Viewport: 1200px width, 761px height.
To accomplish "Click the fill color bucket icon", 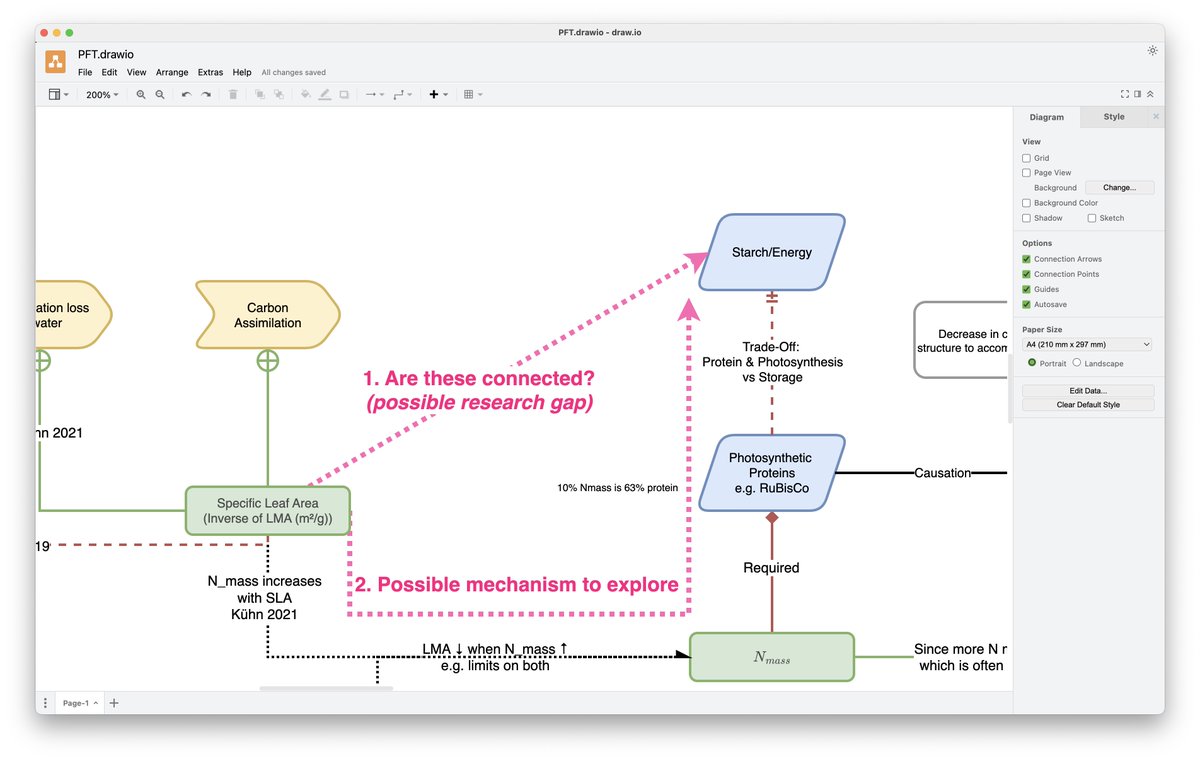I will tap(306, 95).
